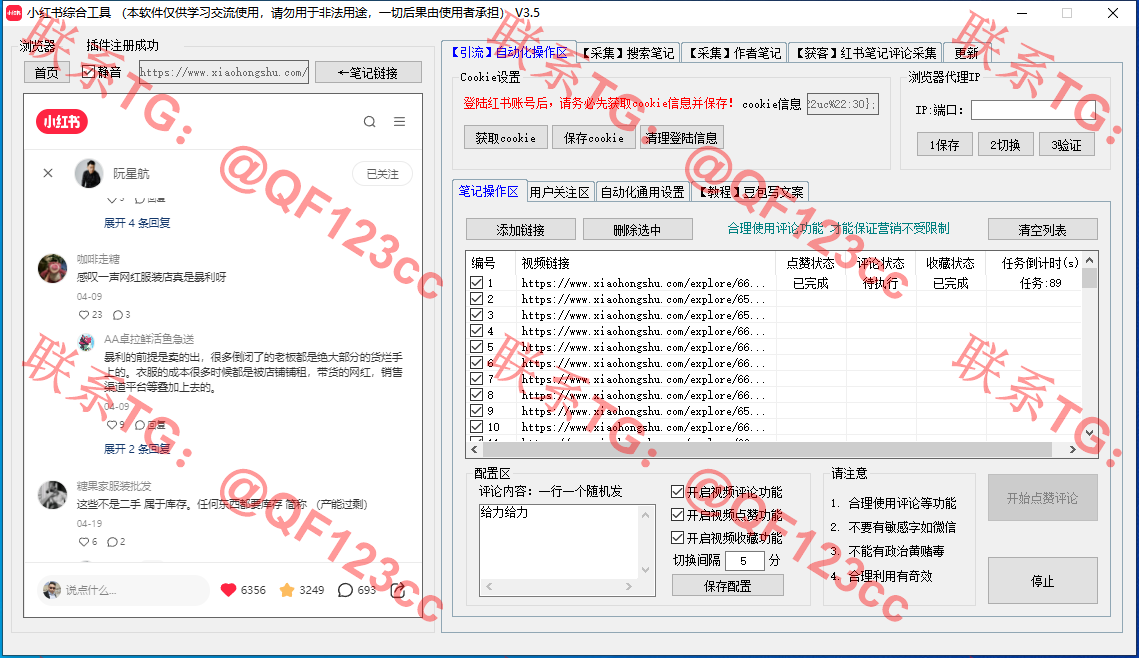Click the 清空列表 button
Image resolution: width=1139 pixels, height=658 pixels.
pos(1042,230)
